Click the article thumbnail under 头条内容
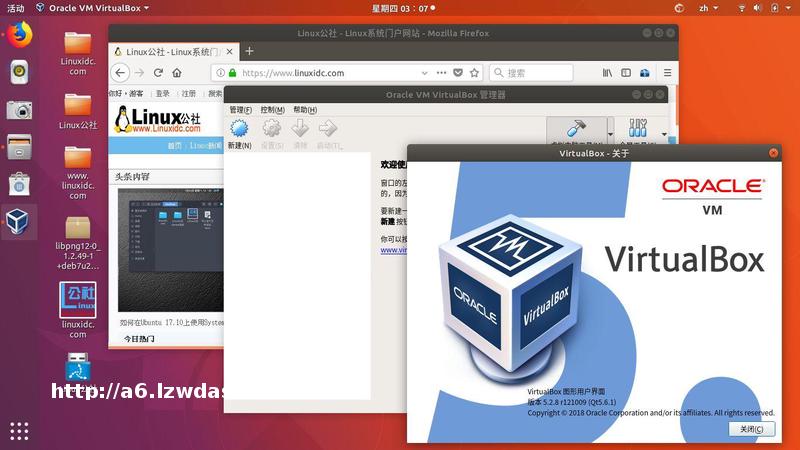800x450 pixels. coord(165,250)
